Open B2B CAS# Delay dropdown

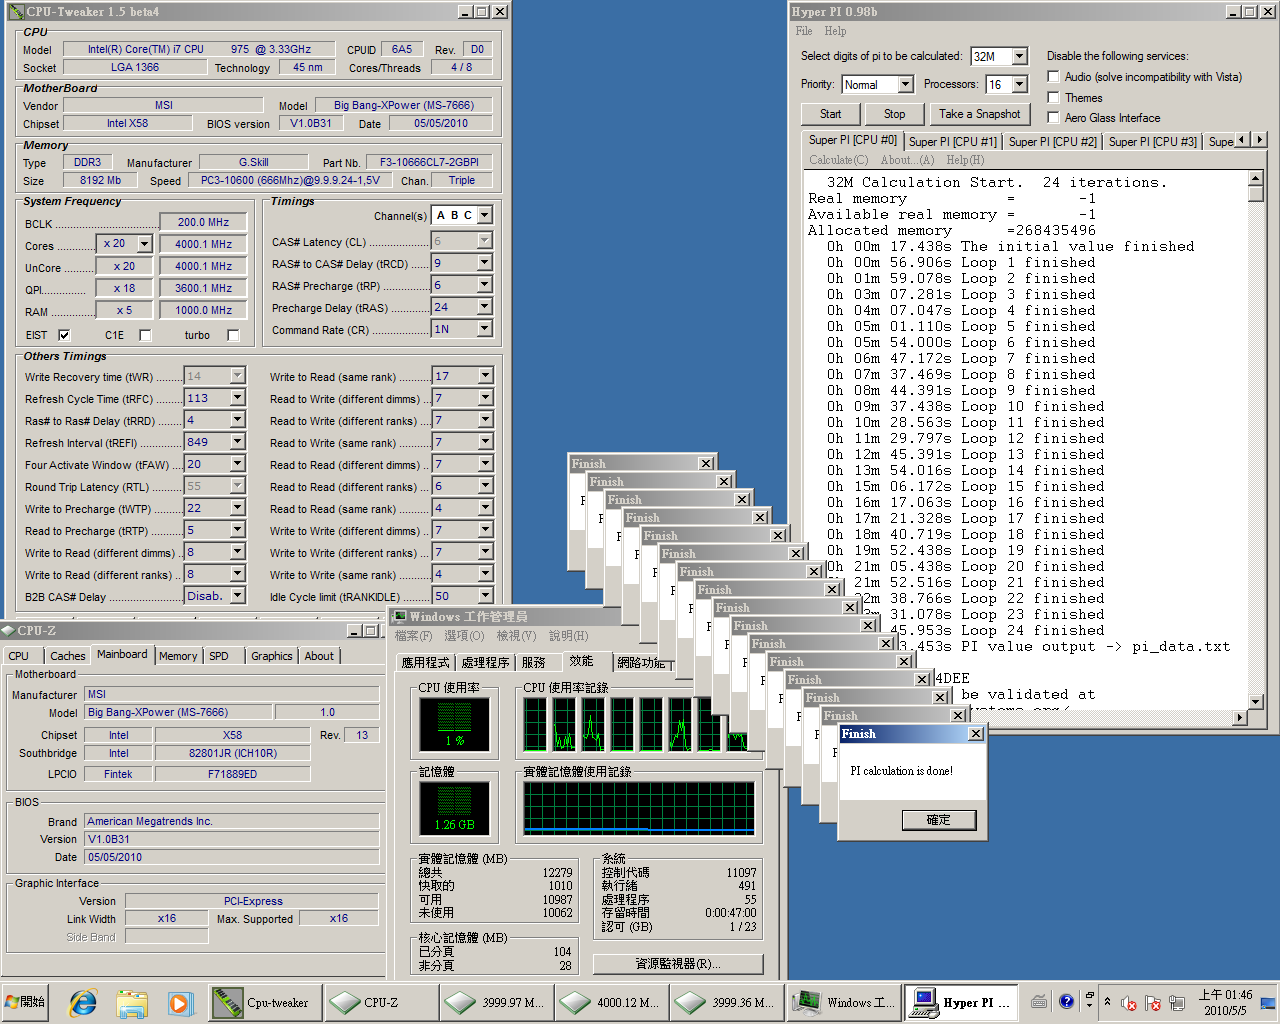pyautogui.click(x=237, y=596)
